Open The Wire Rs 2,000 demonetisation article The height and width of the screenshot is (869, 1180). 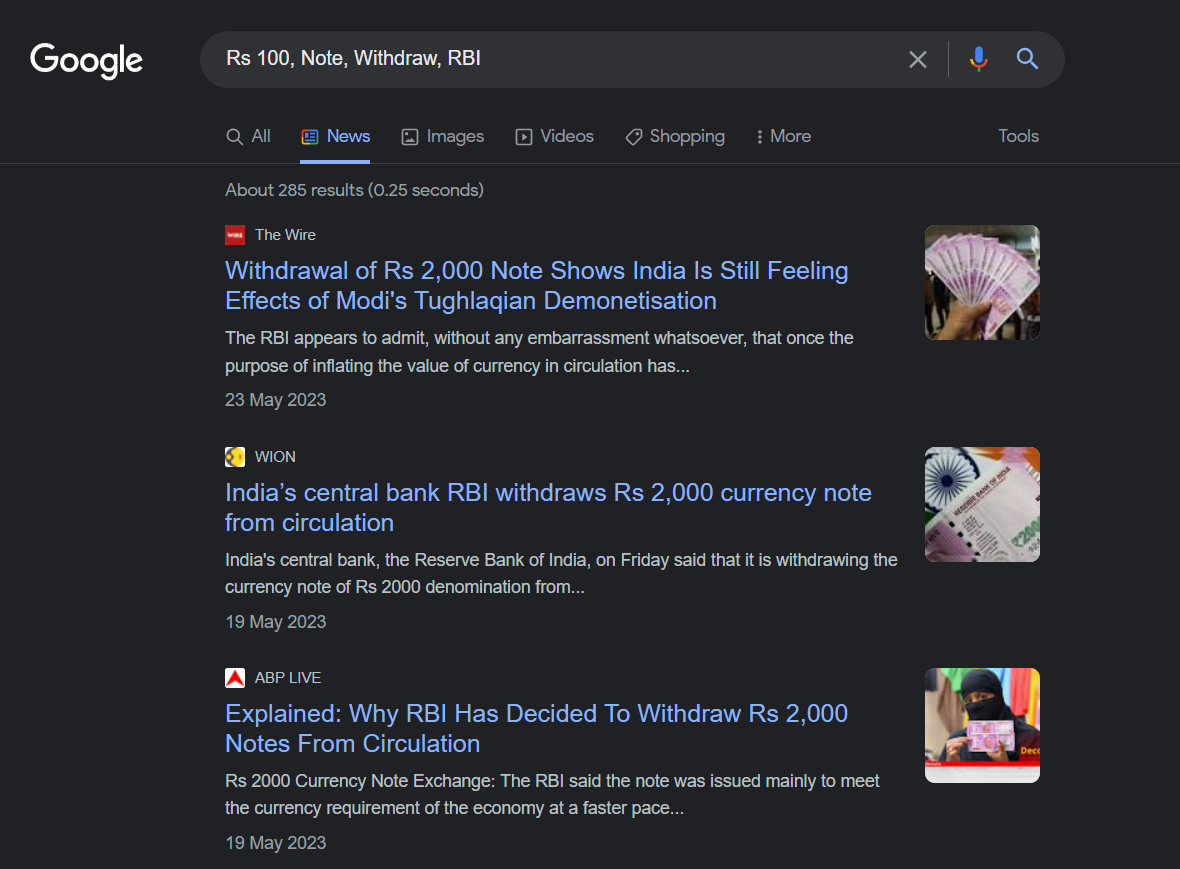[536, 286]
